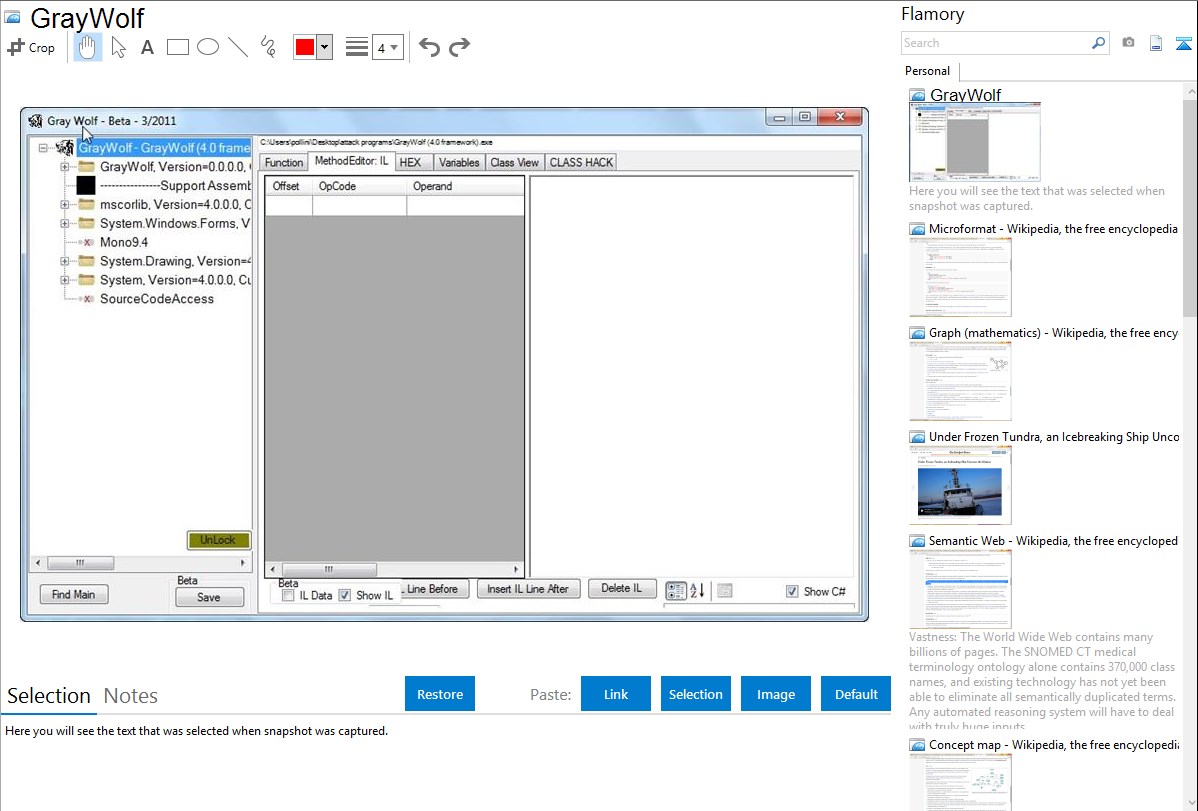Select the rectangle shape tool
The height and width of the screenshot is (811, 1198).
pos(177,47)
